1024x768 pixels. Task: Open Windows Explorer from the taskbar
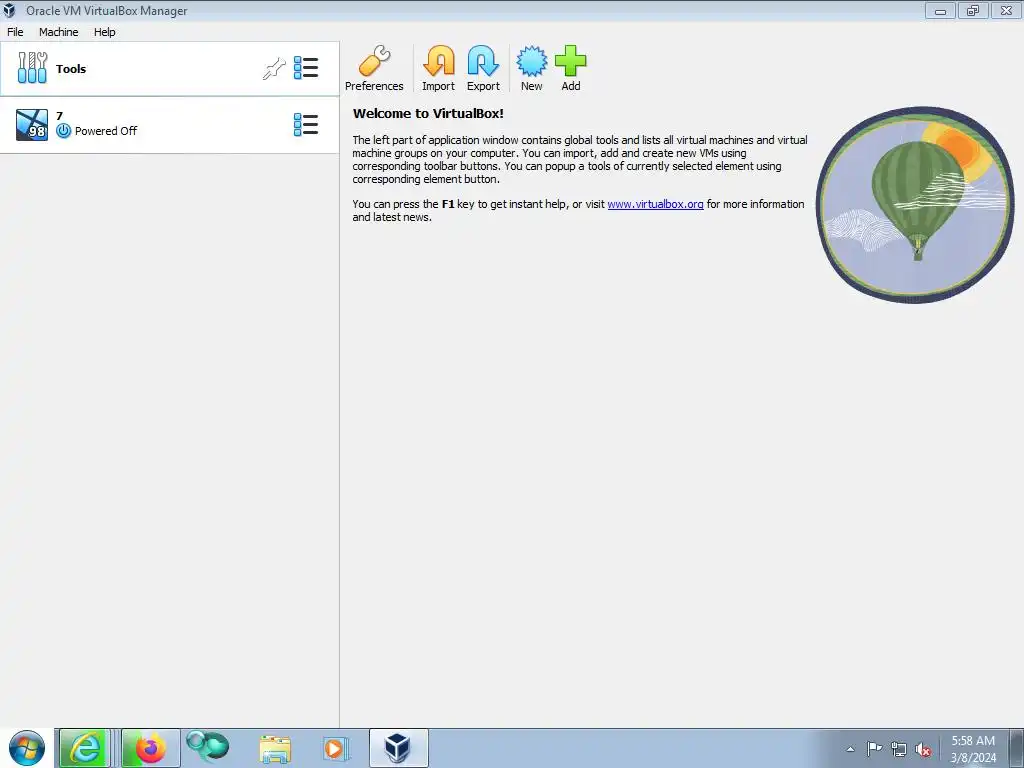click(275, 748)
